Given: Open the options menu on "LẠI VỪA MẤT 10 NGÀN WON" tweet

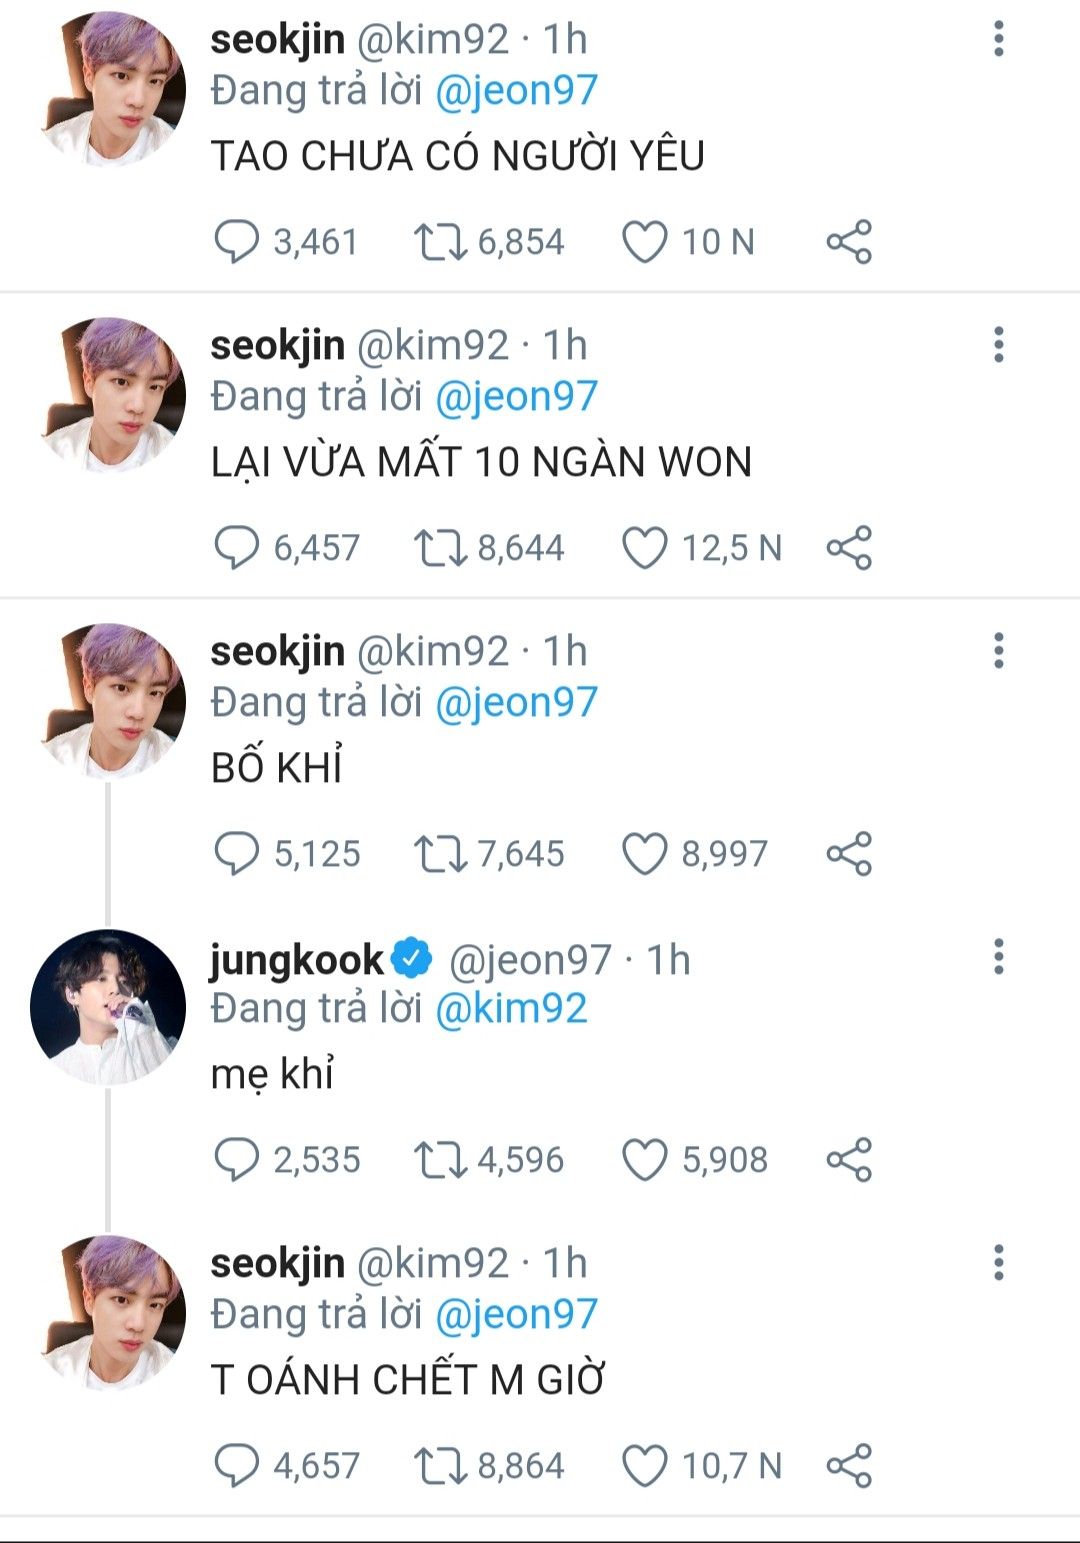Looking at the screenshot, I should click(x=998, y=345).
